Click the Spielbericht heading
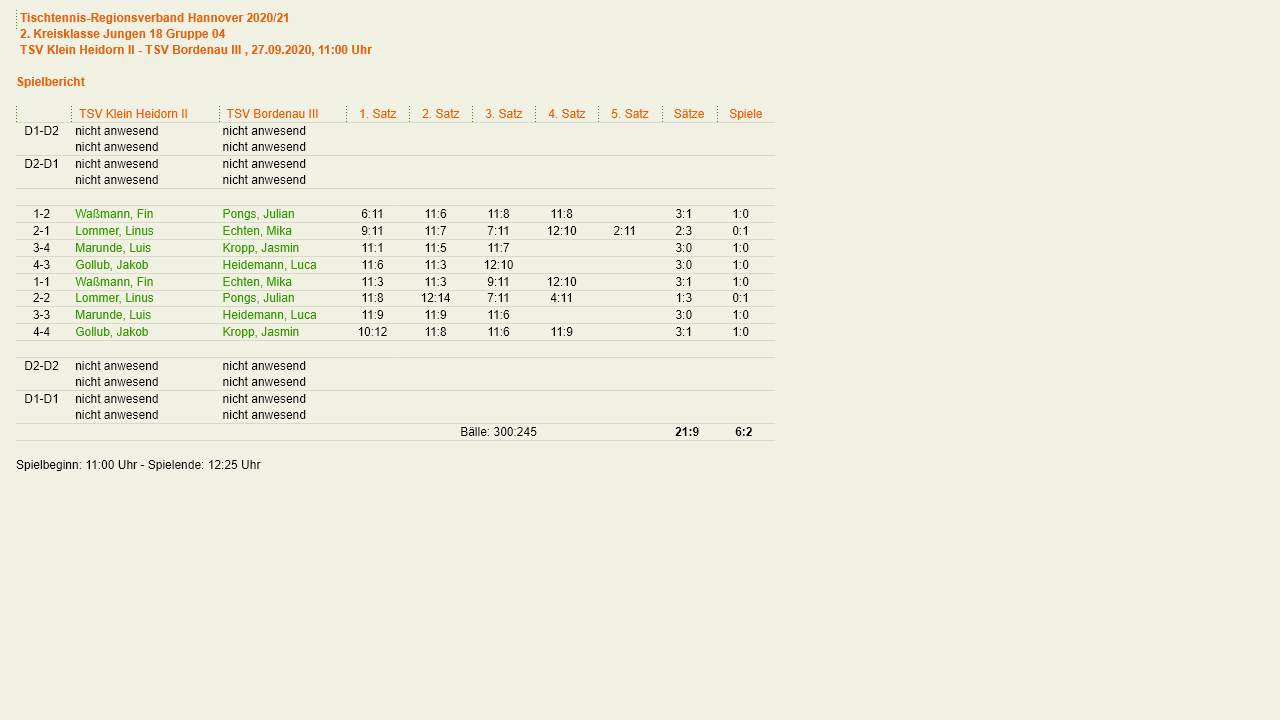 (51, 82)
